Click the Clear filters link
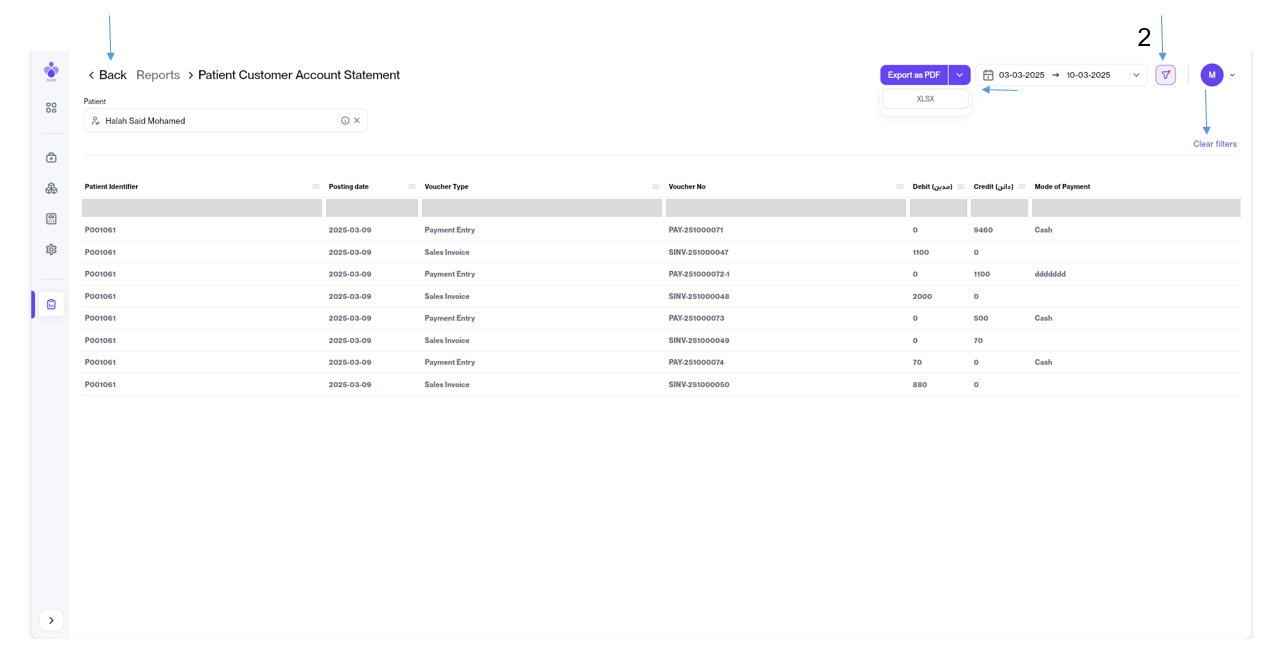The height and width of the screenshot is (658, 1267). pos(1214,144)
